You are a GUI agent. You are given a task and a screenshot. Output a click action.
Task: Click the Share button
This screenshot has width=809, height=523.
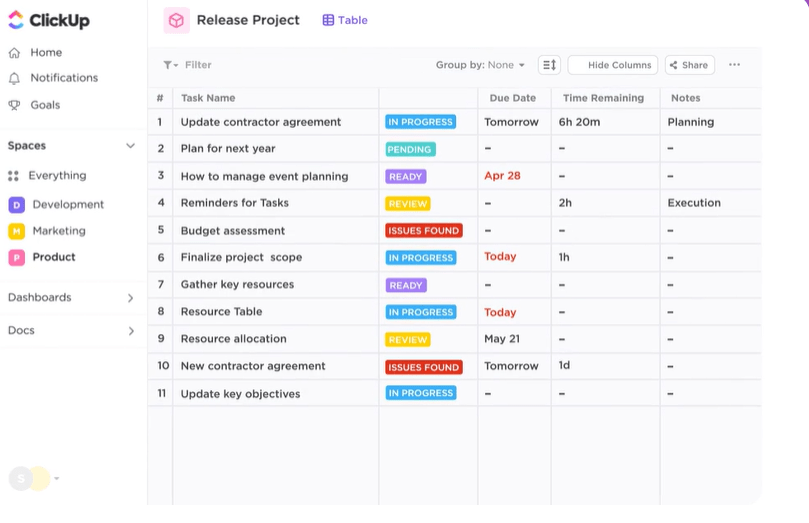(690, 65)
